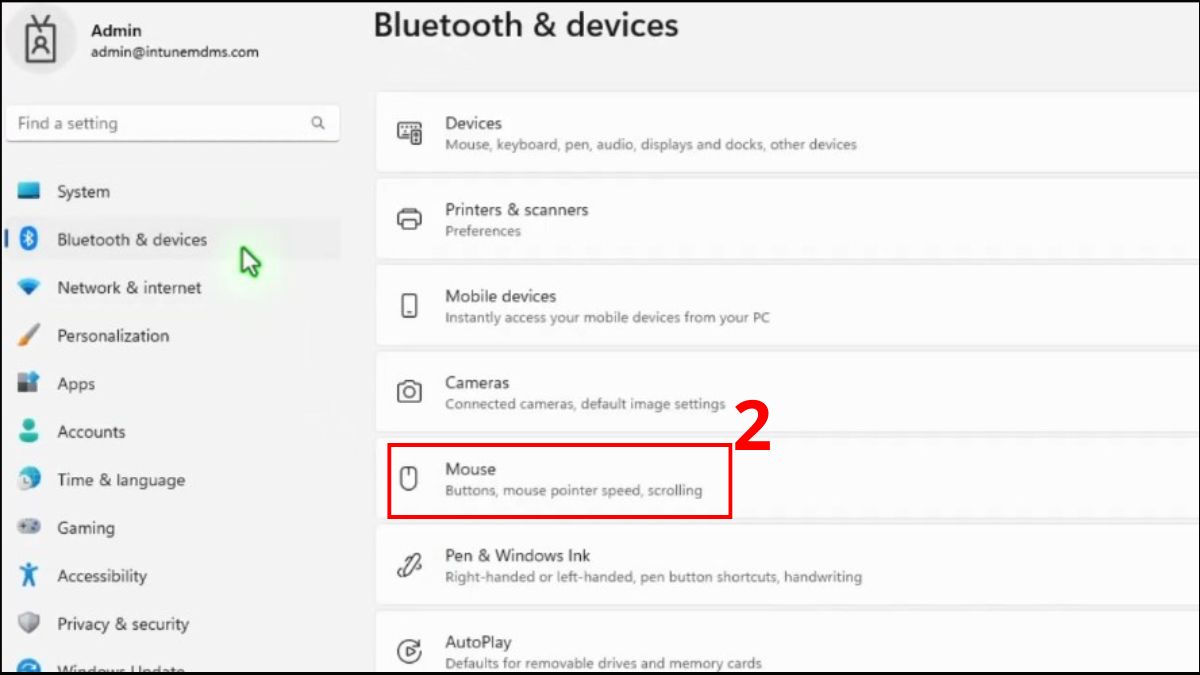The image size is (1200, 675).
Task: Open Time & language settings
Action: pos(120,479)
